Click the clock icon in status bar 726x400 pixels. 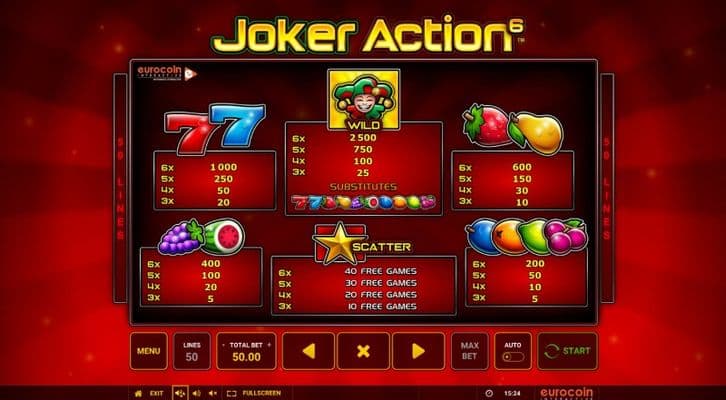coord(489,394)
